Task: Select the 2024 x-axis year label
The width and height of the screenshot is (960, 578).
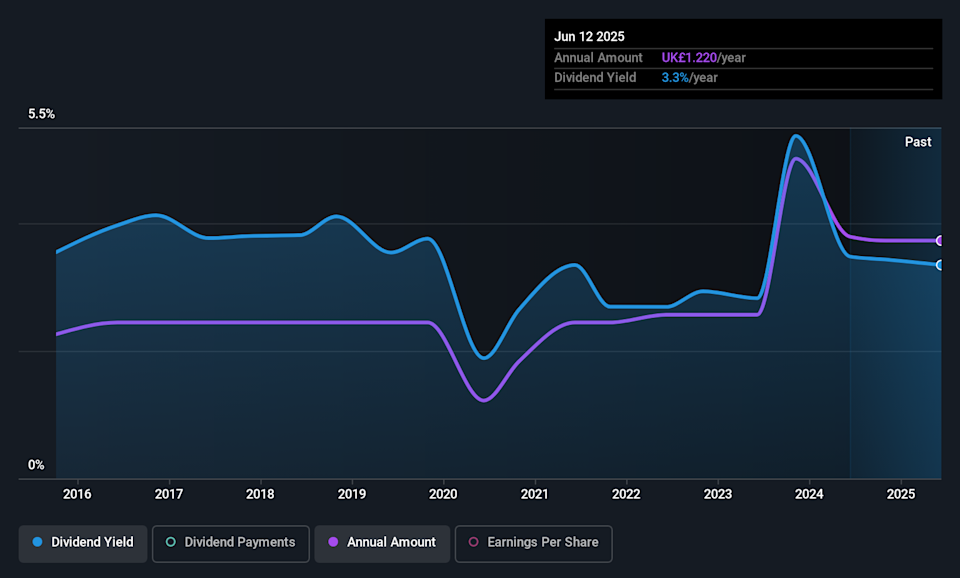Action: [x=809, y=493]
